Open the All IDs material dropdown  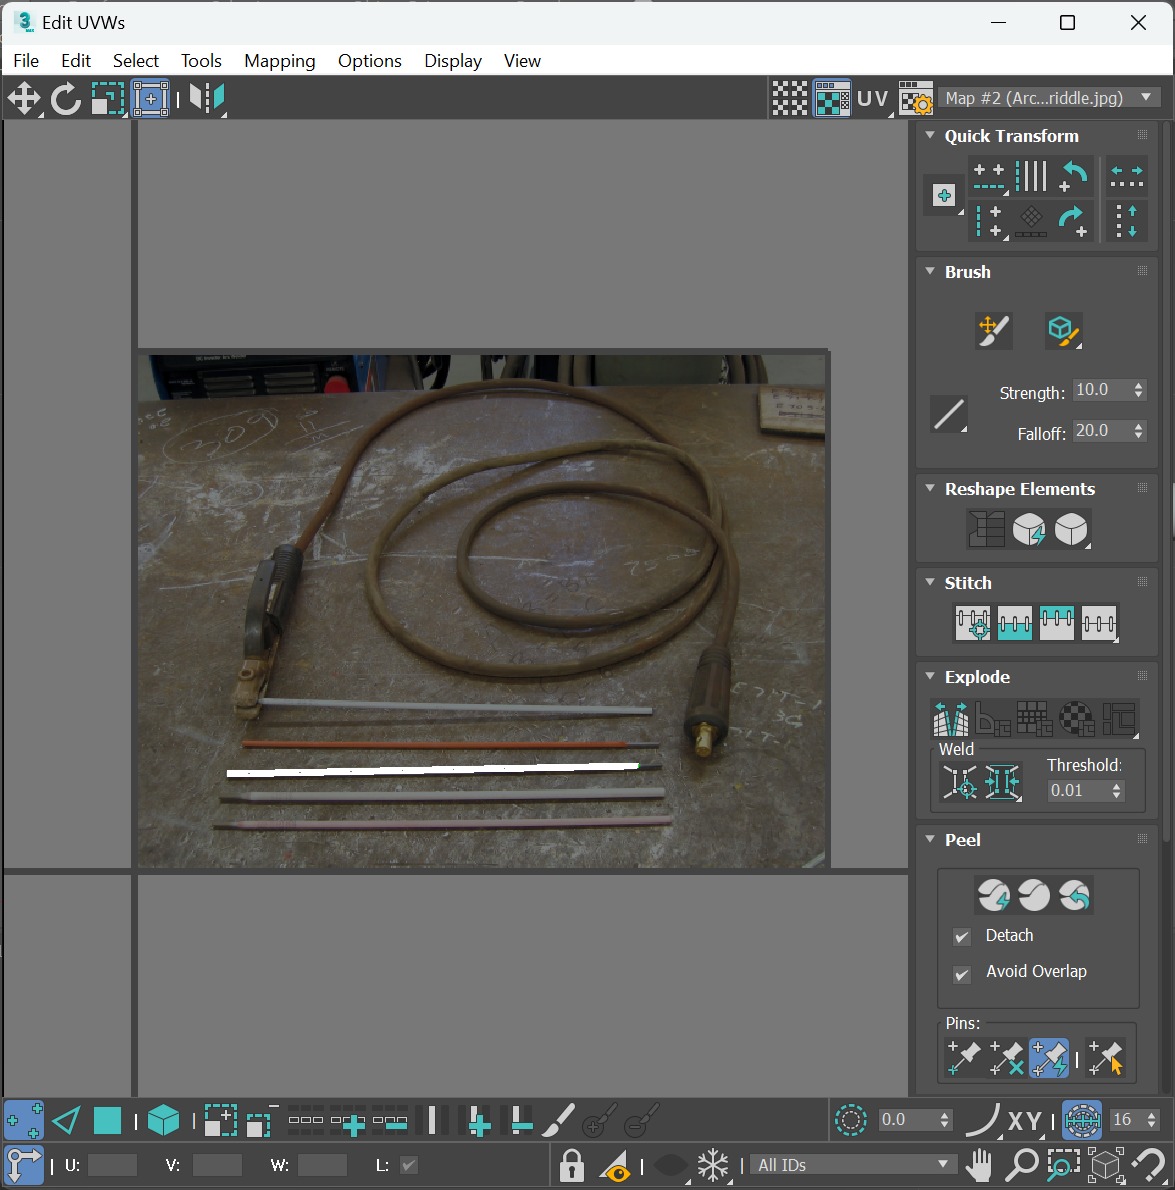pyautogui.click(x=854, y=1164)
